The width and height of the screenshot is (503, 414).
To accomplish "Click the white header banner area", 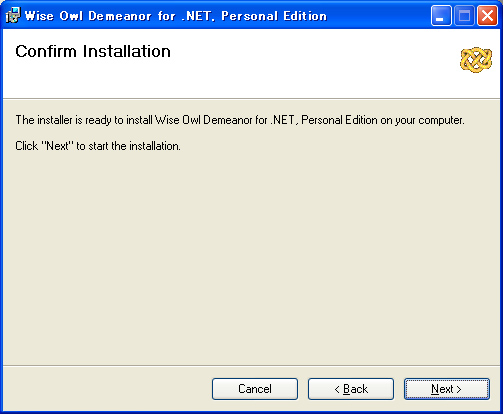I will pos(251,63).
